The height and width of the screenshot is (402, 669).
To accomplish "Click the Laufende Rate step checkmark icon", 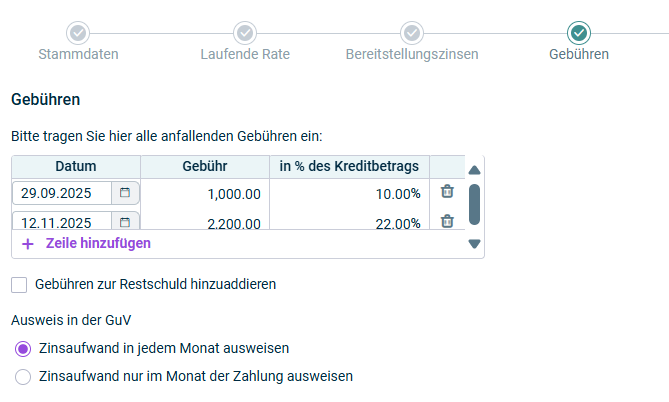I will tap(245, 33).
